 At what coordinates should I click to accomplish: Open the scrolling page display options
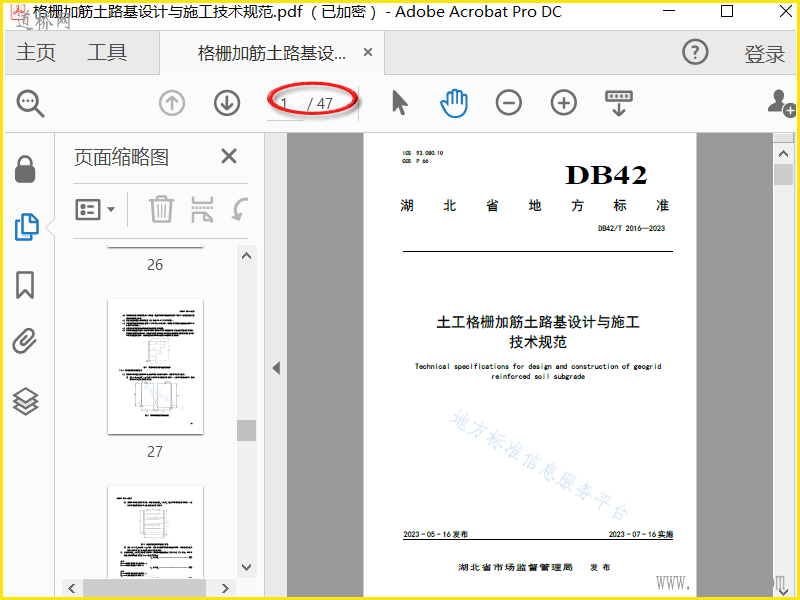click(x=619, y=103)
